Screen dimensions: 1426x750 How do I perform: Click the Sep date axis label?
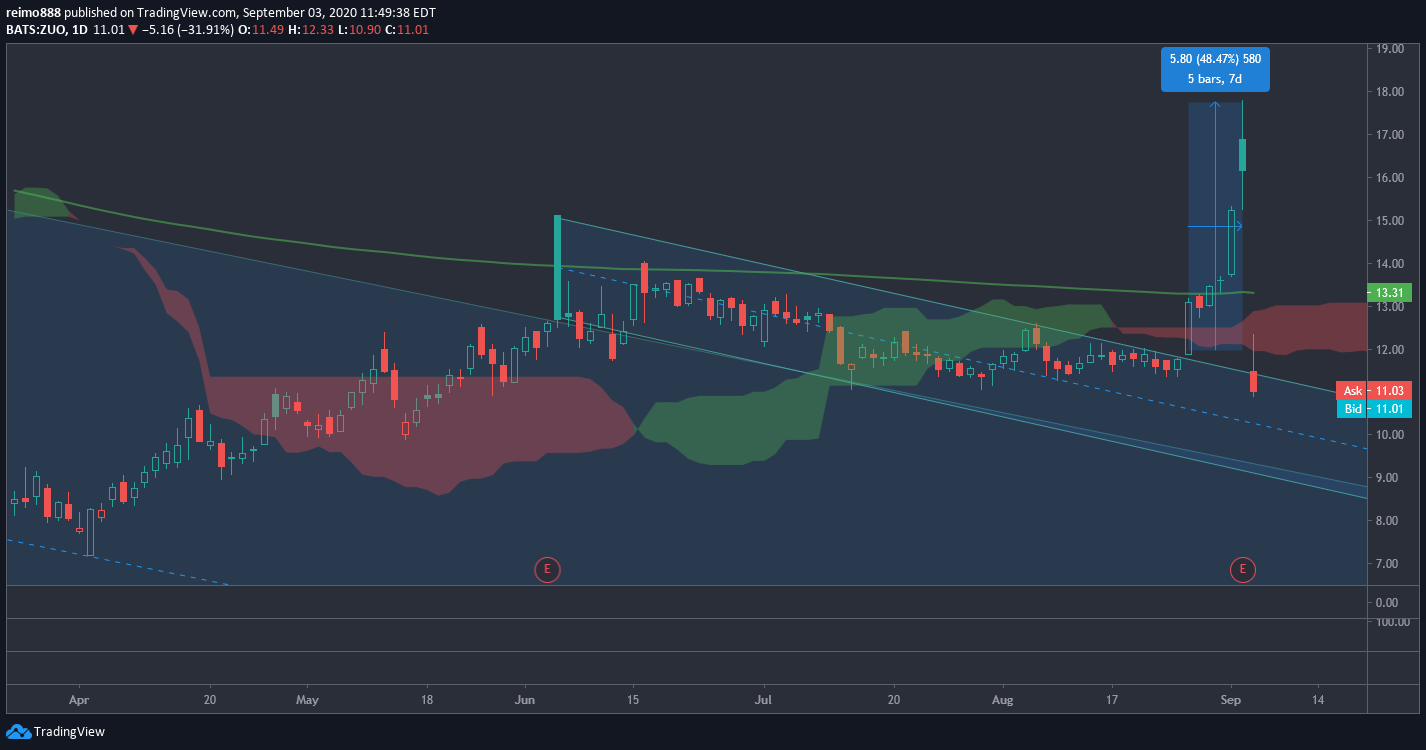[x=1231, y=700]
